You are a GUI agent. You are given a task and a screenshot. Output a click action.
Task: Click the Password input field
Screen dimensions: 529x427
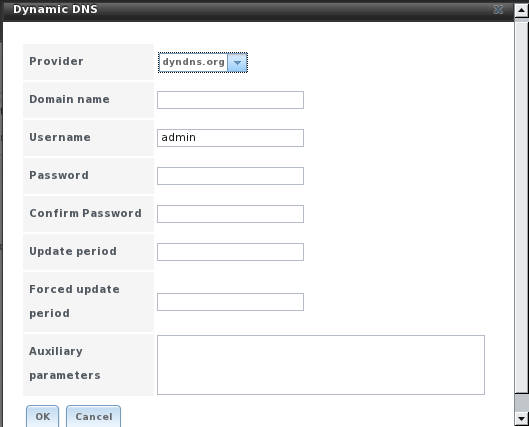[230, 176]
